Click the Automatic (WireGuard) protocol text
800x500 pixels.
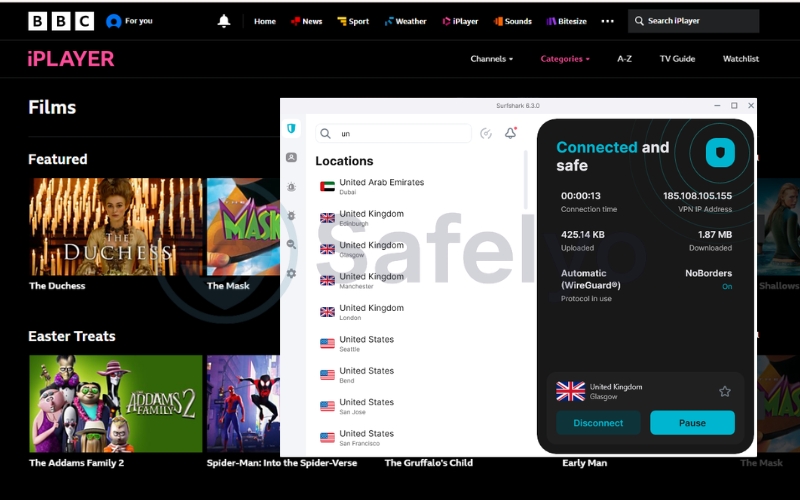pyautogui.click(x=591, y=280)
